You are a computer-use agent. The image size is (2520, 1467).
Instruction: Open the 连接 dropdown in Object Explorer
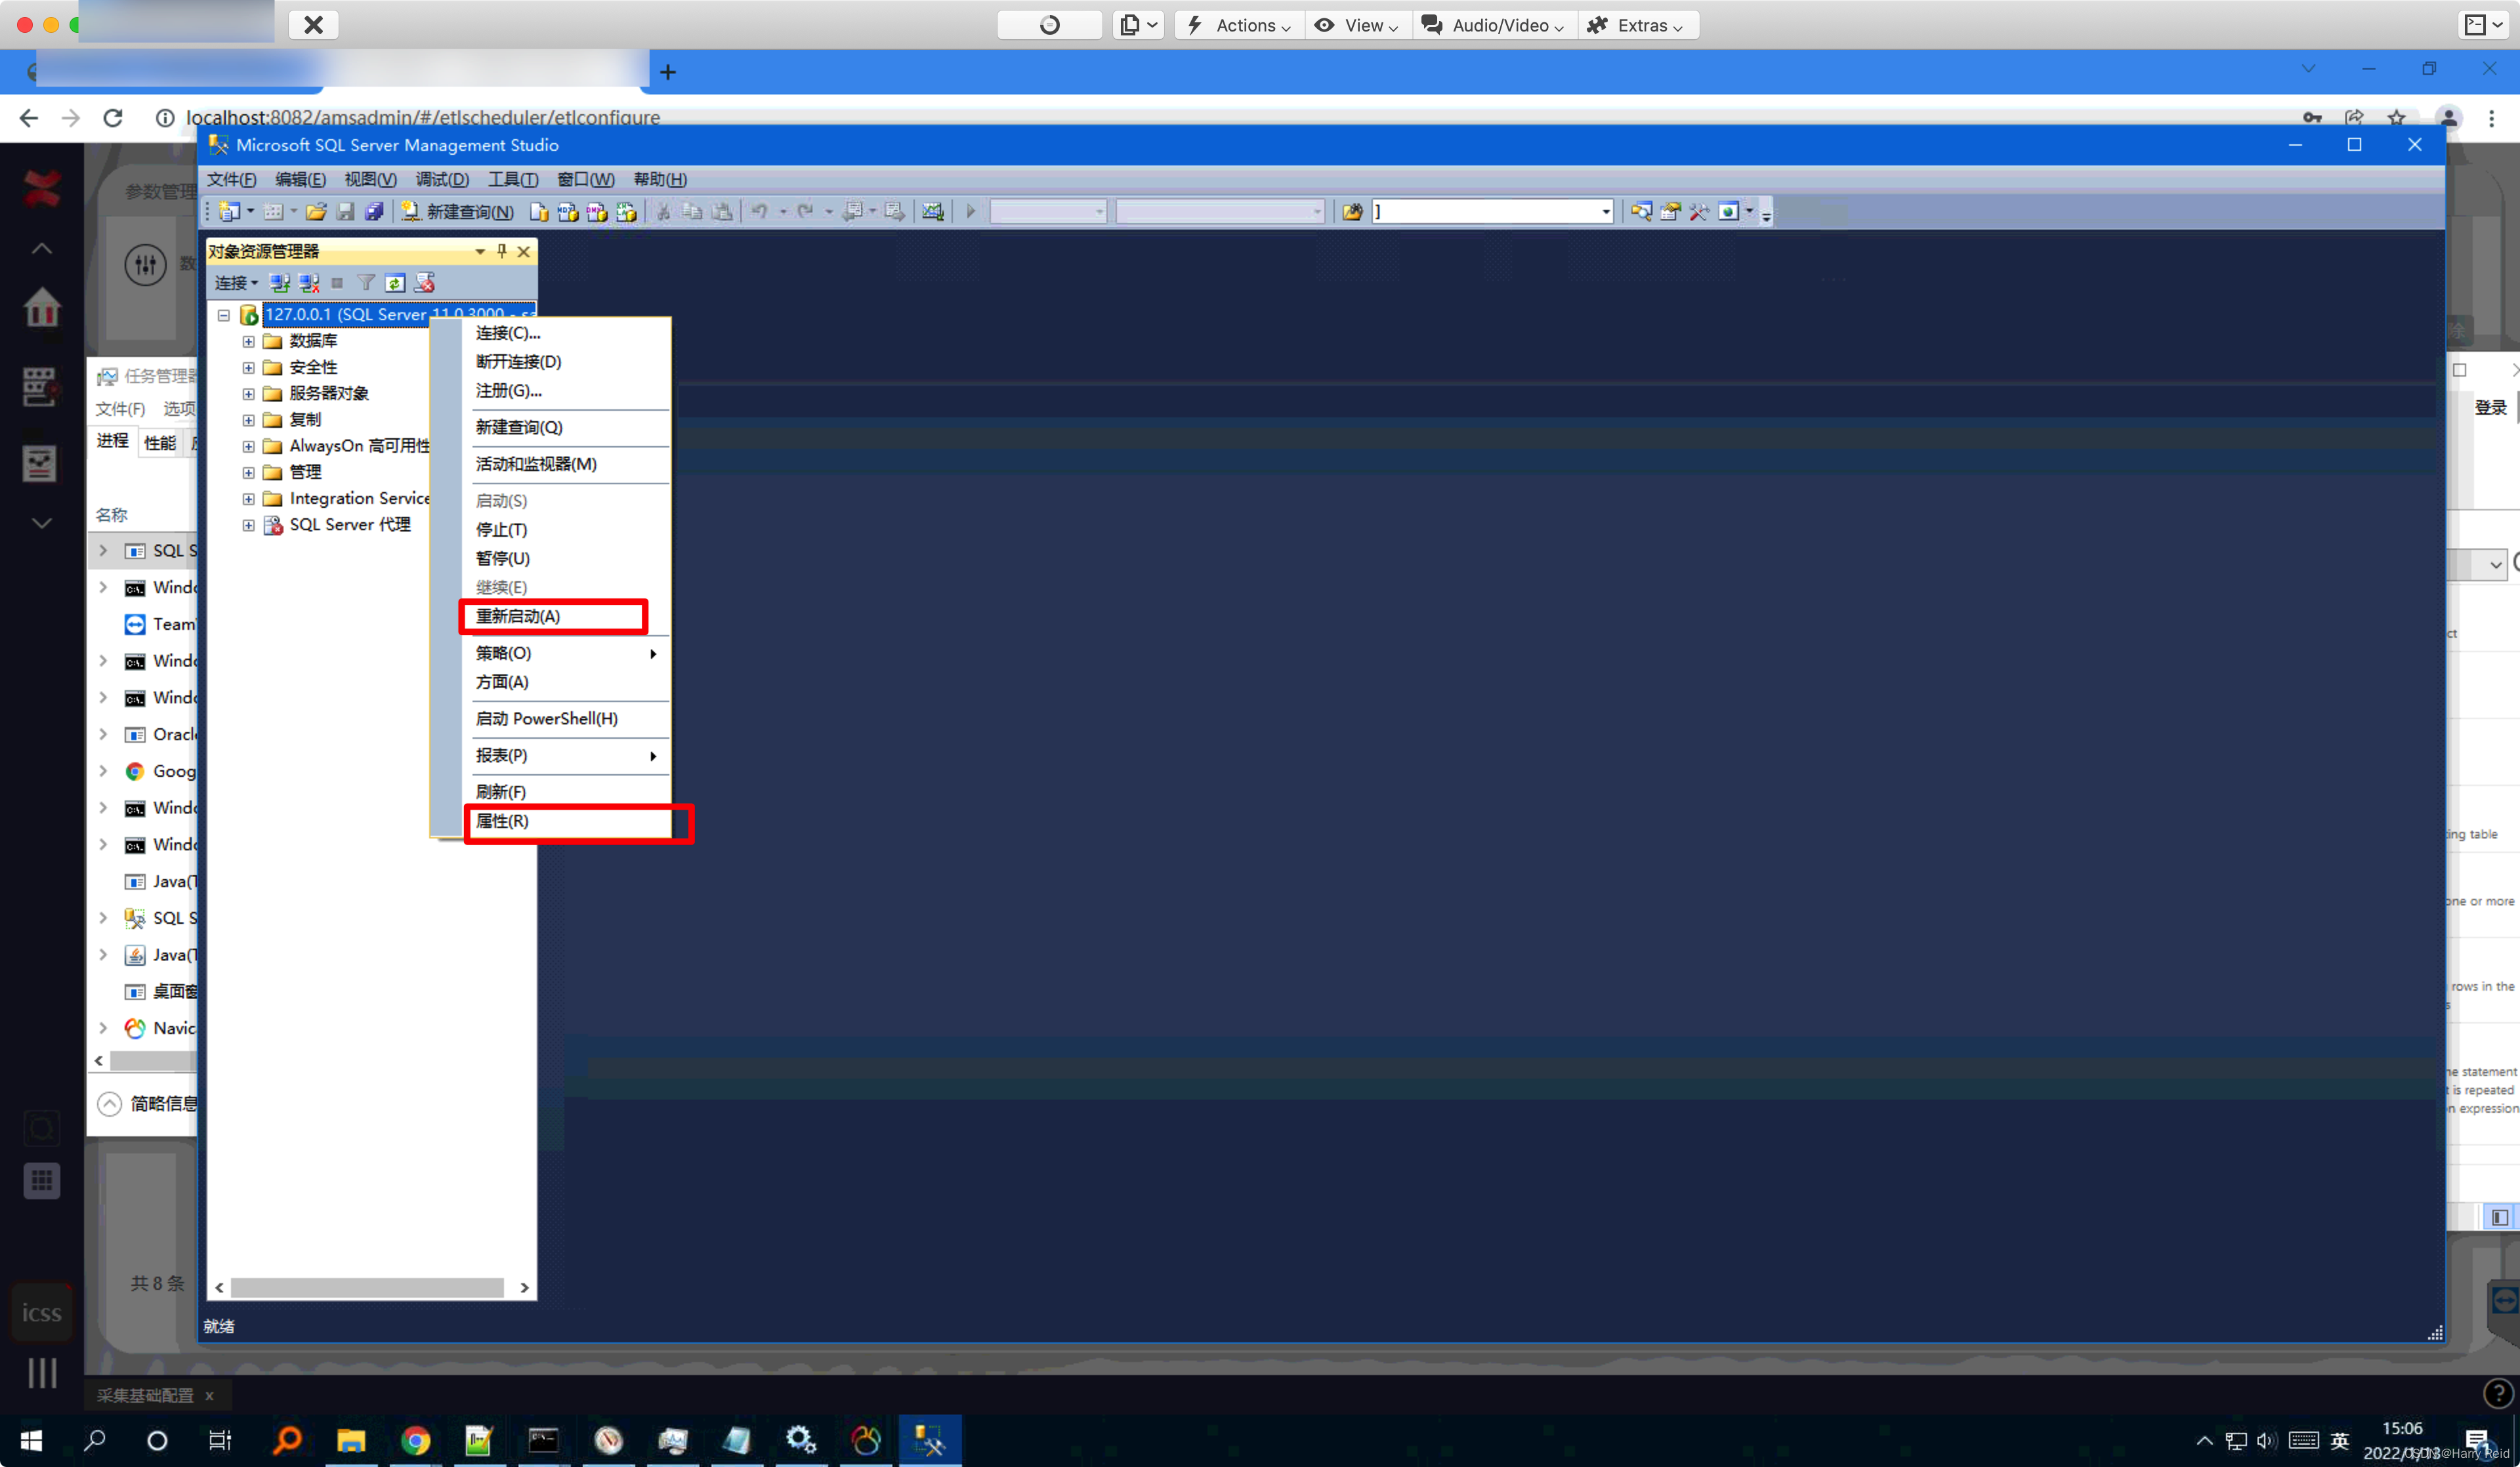(x=237, y=283)
